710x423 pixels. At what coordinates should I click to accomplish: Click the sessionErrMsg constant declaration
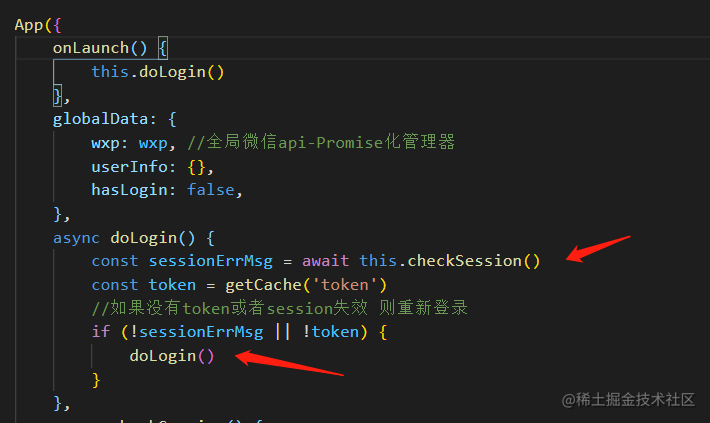pos(211,261)
